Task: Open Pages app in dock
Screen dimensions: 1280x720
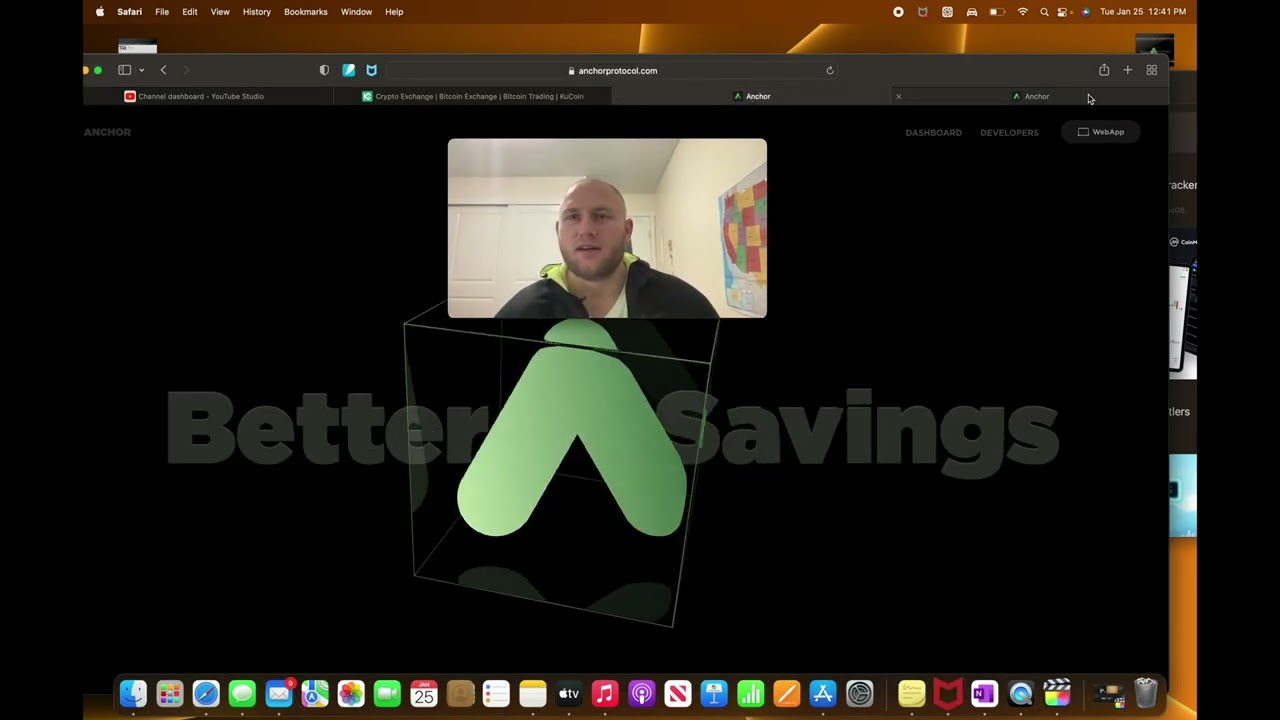Action: click(787, 694)
